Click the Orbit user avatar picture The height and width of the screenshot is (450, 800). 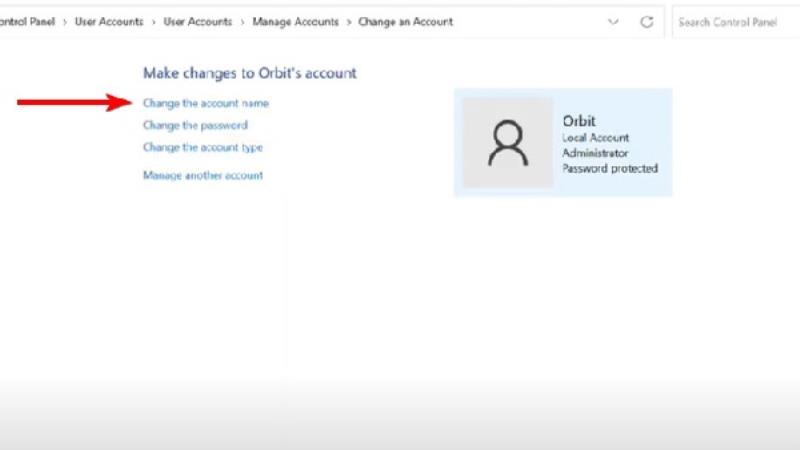(508, 143)
